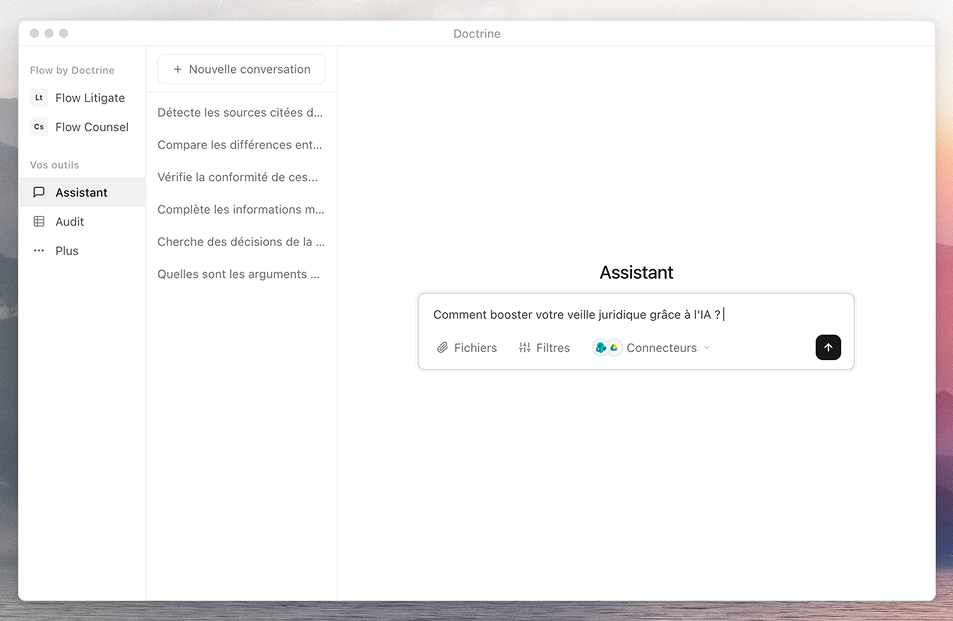Select the Assistant tool label
The width and height of the screenshot is (953, 621).
coord(81,193)
